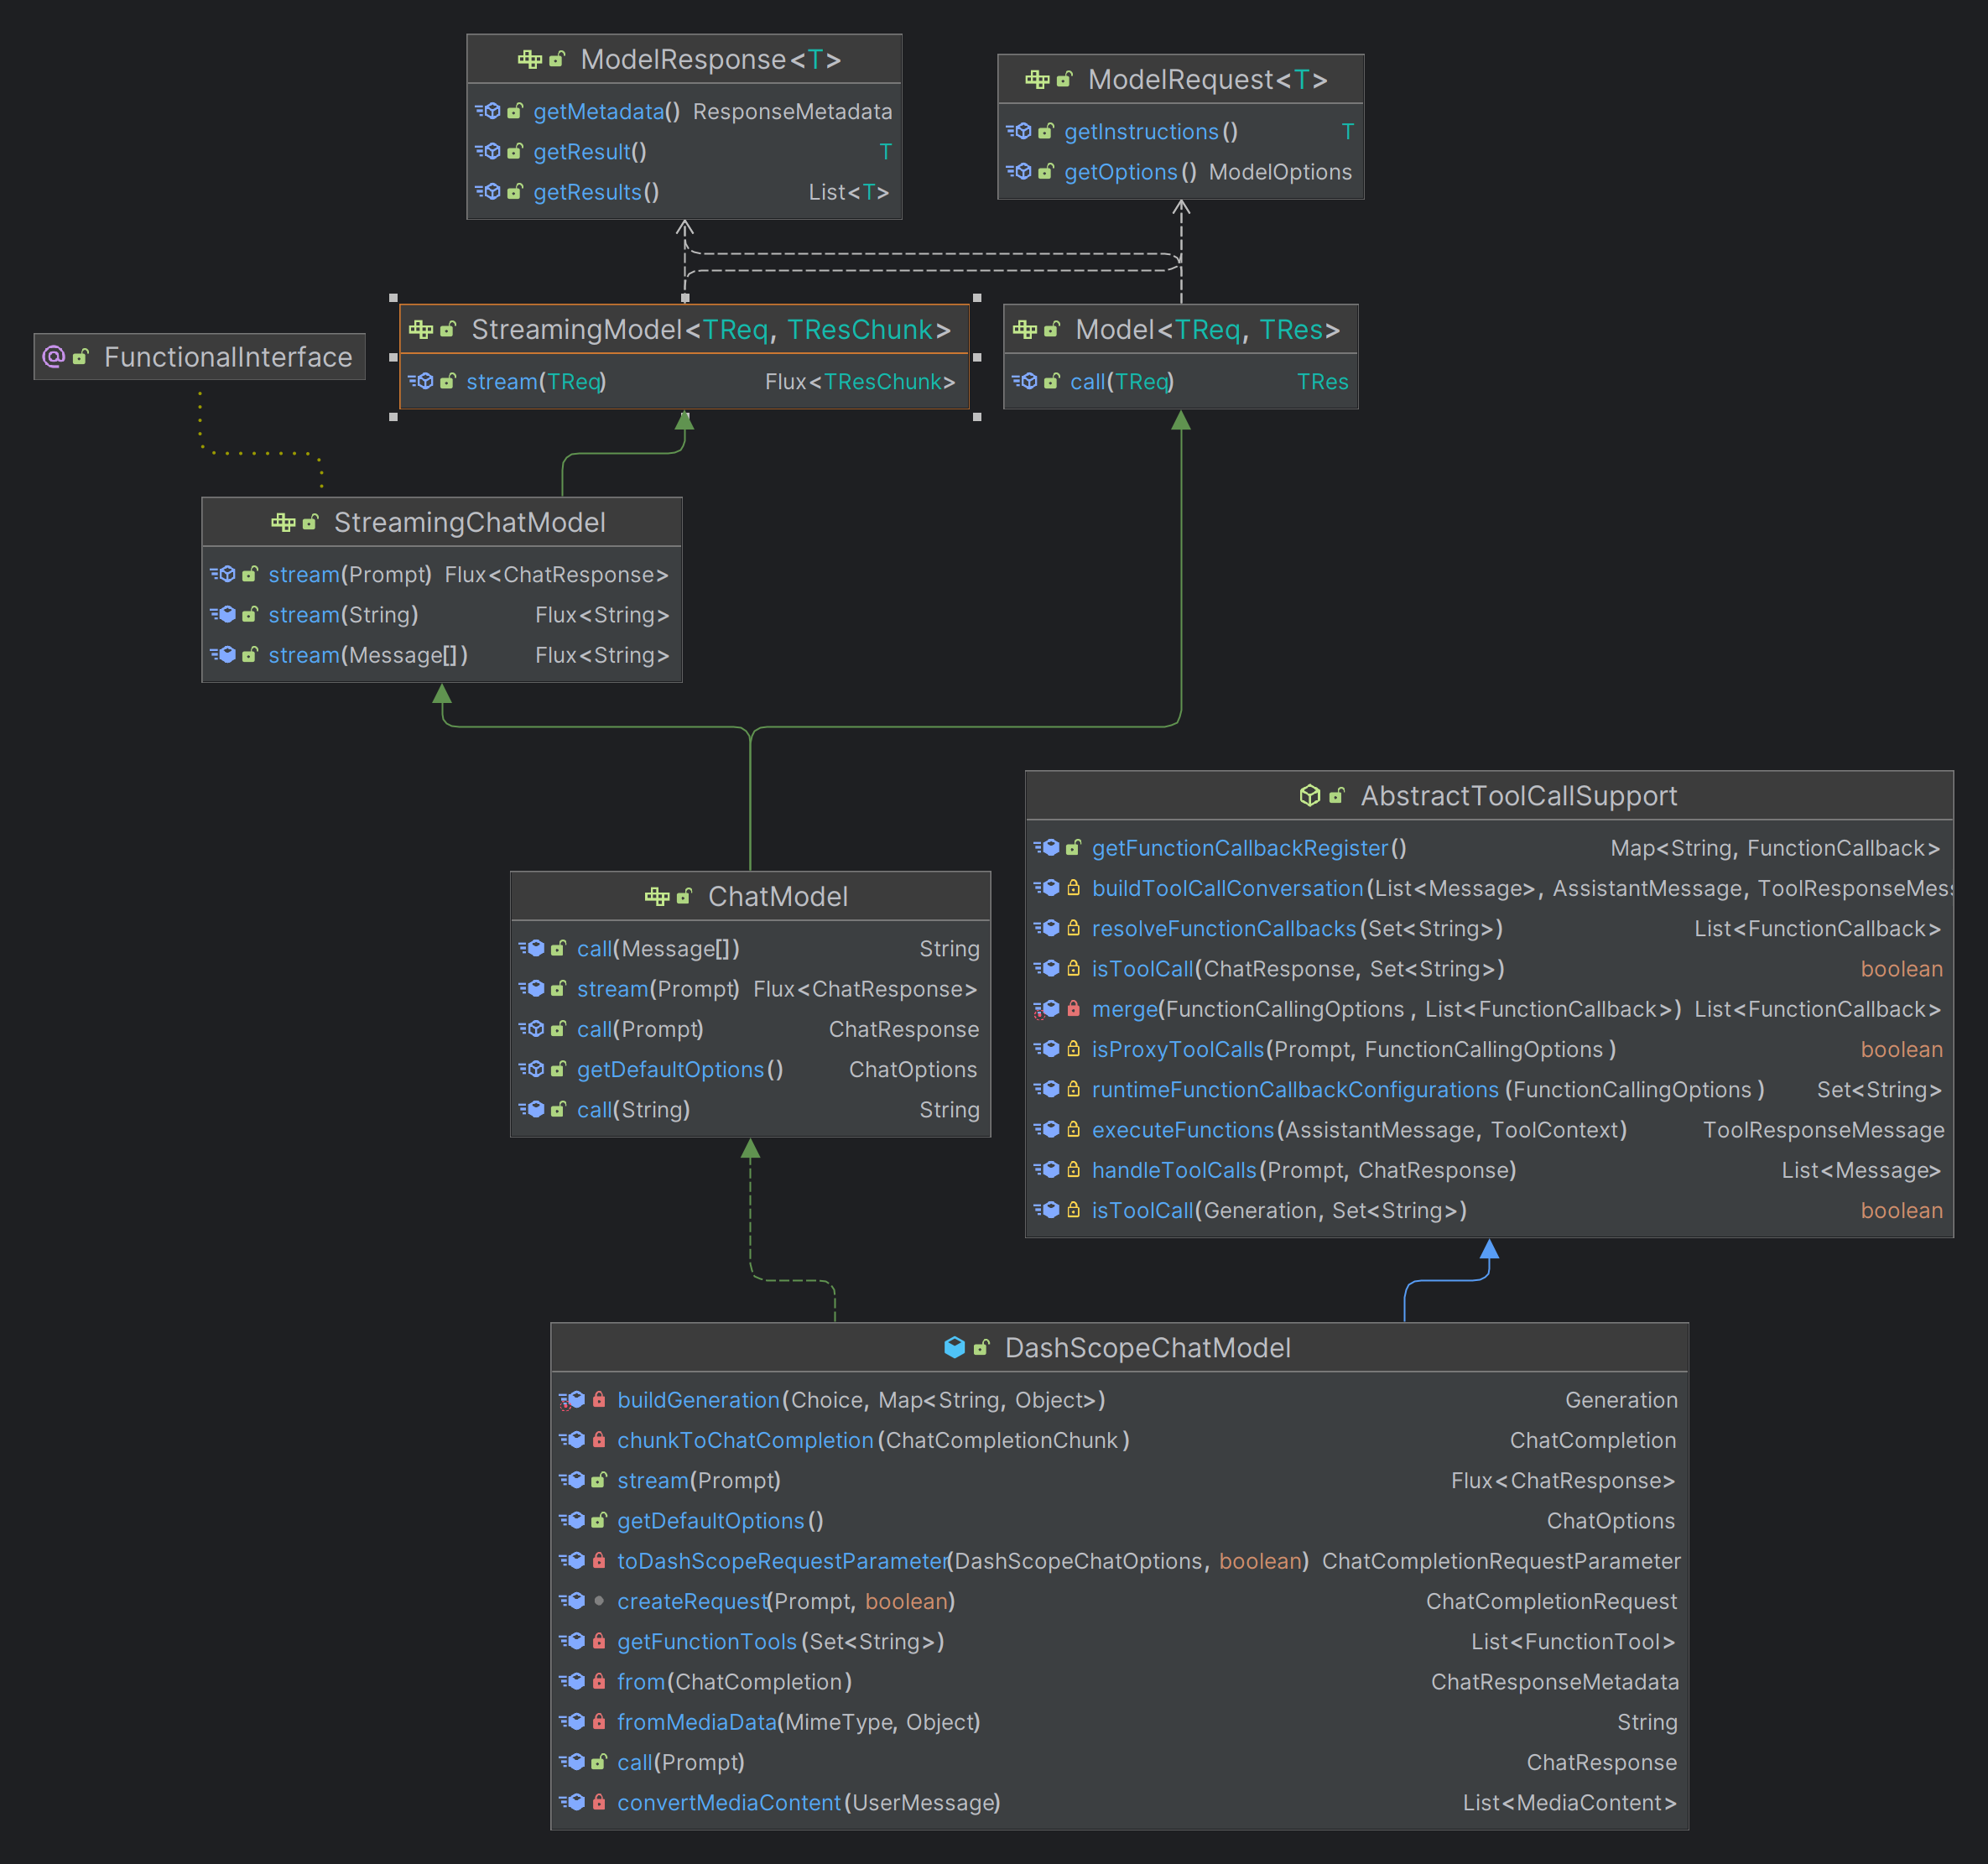Select the AbstractToolCallSupport node title
The width and height of the screenshot is (1988, 1864).
click(1519, 796)
